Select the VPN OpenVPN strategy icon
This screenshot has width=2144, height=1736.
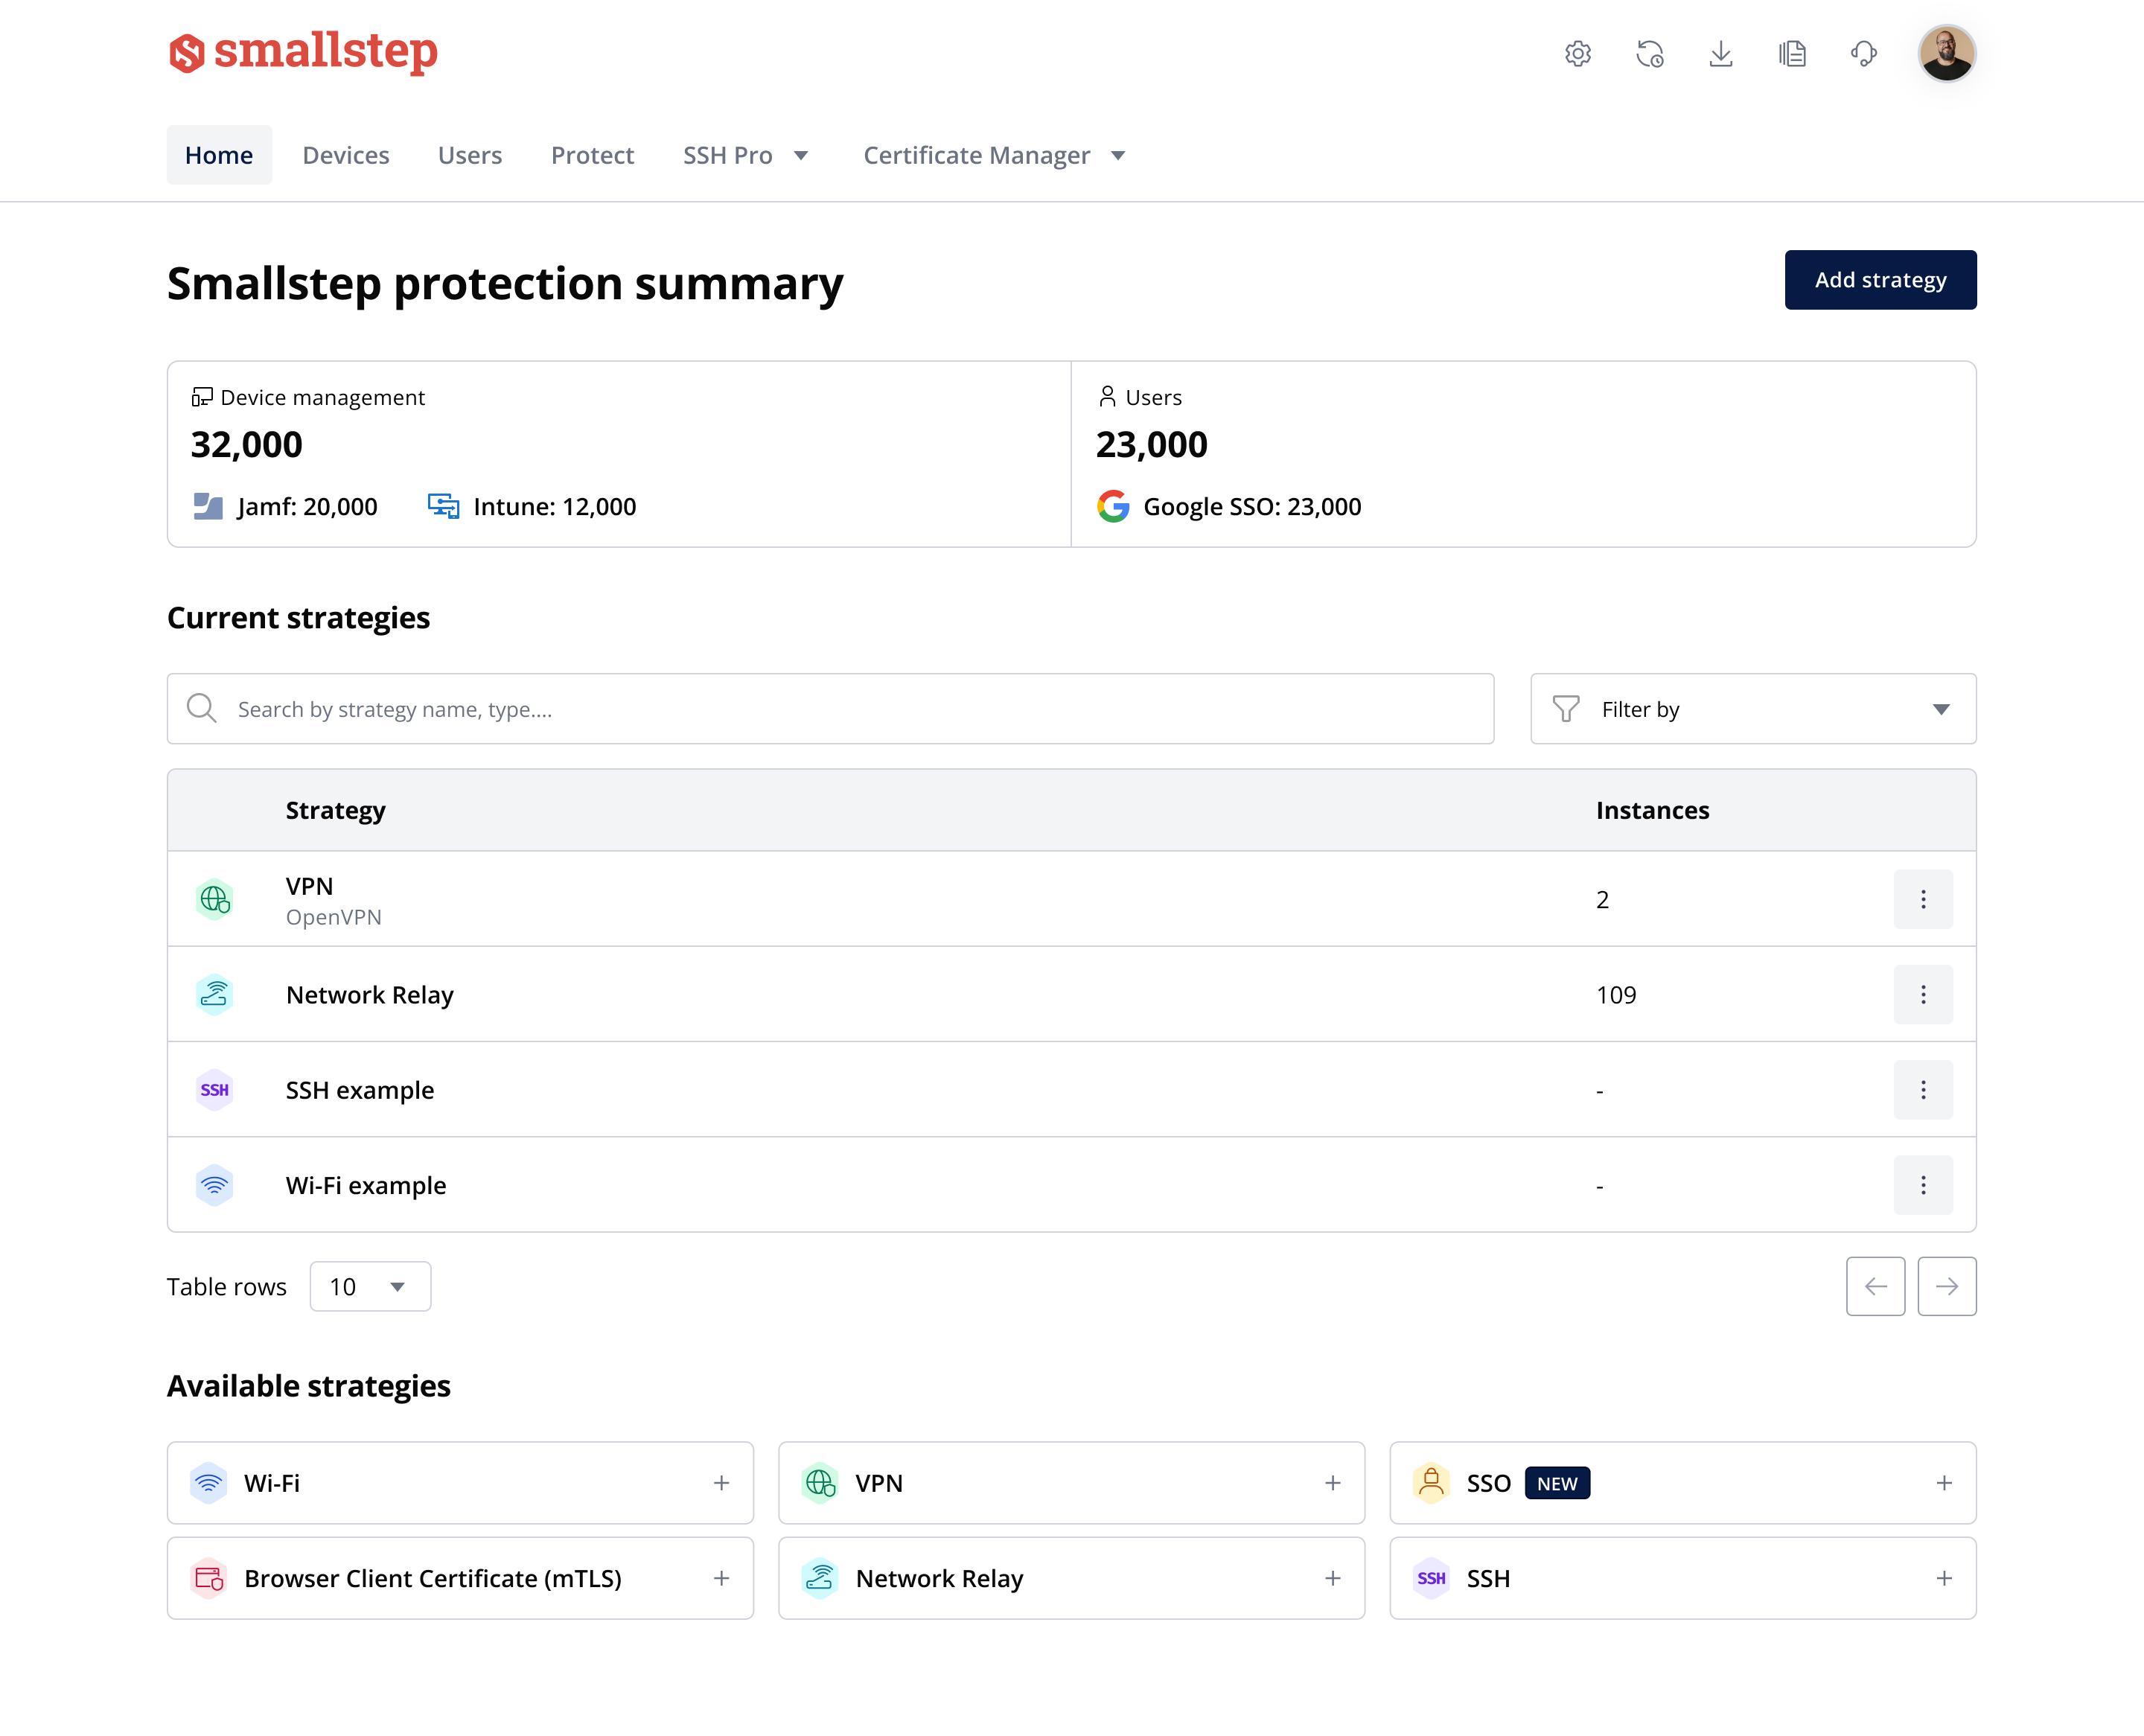click(215, 899)
